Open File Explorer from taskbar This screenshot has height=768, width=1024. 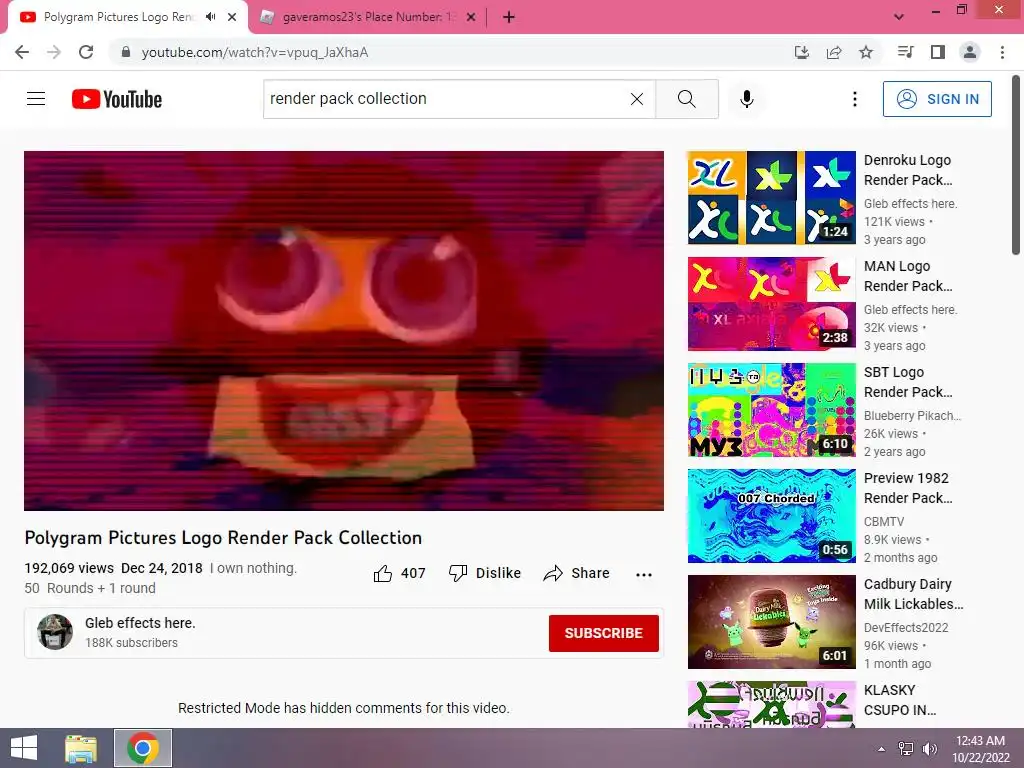(81, 748)
